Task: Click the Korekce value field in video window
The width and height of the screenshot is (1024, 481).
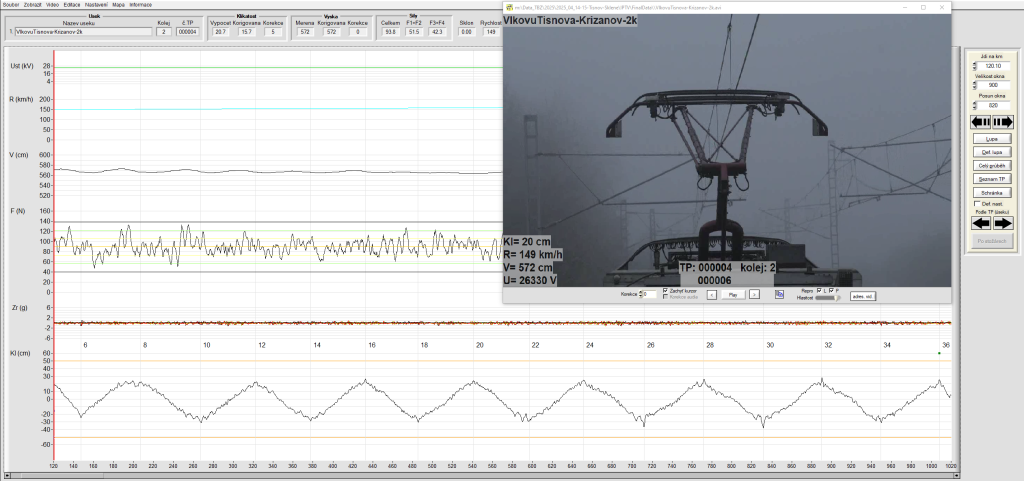Action: click(x=650, y=295)
